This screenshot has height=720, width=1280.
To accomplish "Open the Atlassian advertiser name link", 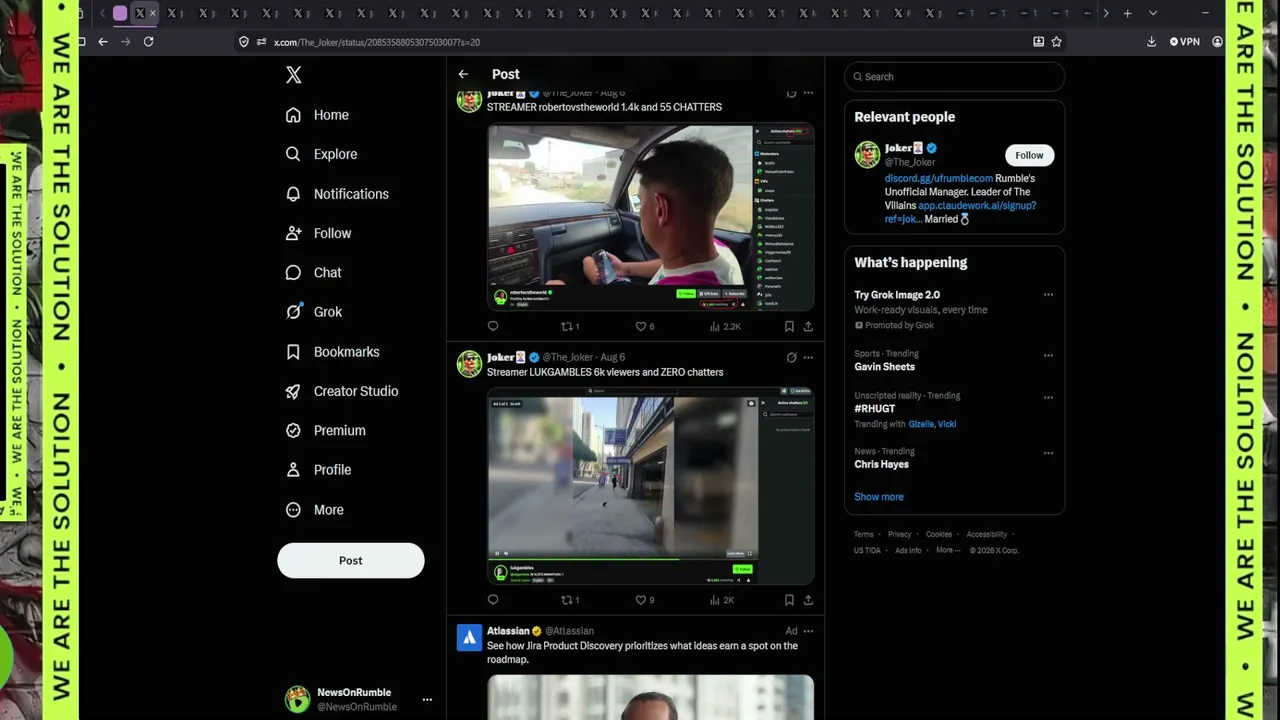I will pyautogui.click(x=508, y=631).
